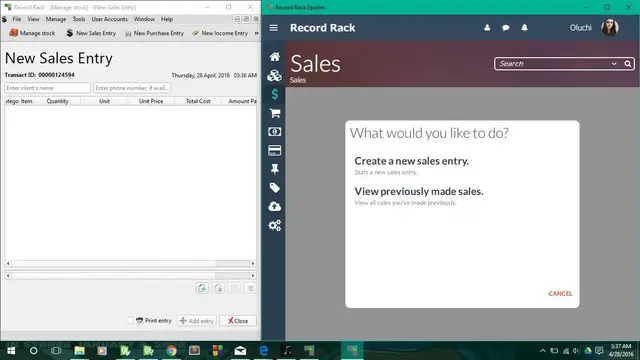The image size is (640, 360).
Task: Click the search magnifier icon in Sales header
Action: pyautogui.click(x=628, y=64)
